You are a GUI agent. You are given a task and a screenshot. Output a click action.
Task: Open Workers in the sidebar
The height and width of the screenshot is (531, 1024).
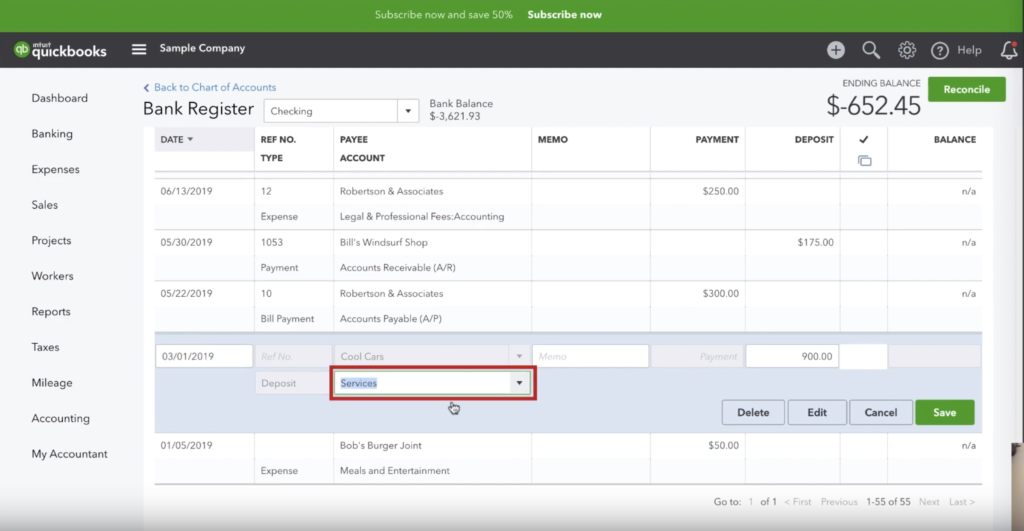[52, 276]
